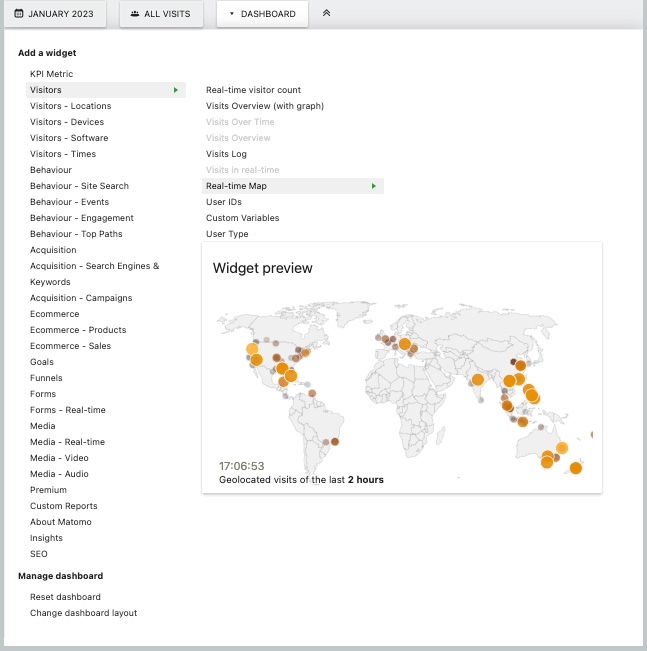Click the calendar icon beside January 2023
The height and width of the screenshot is (651, 647).
click(19, 14)
